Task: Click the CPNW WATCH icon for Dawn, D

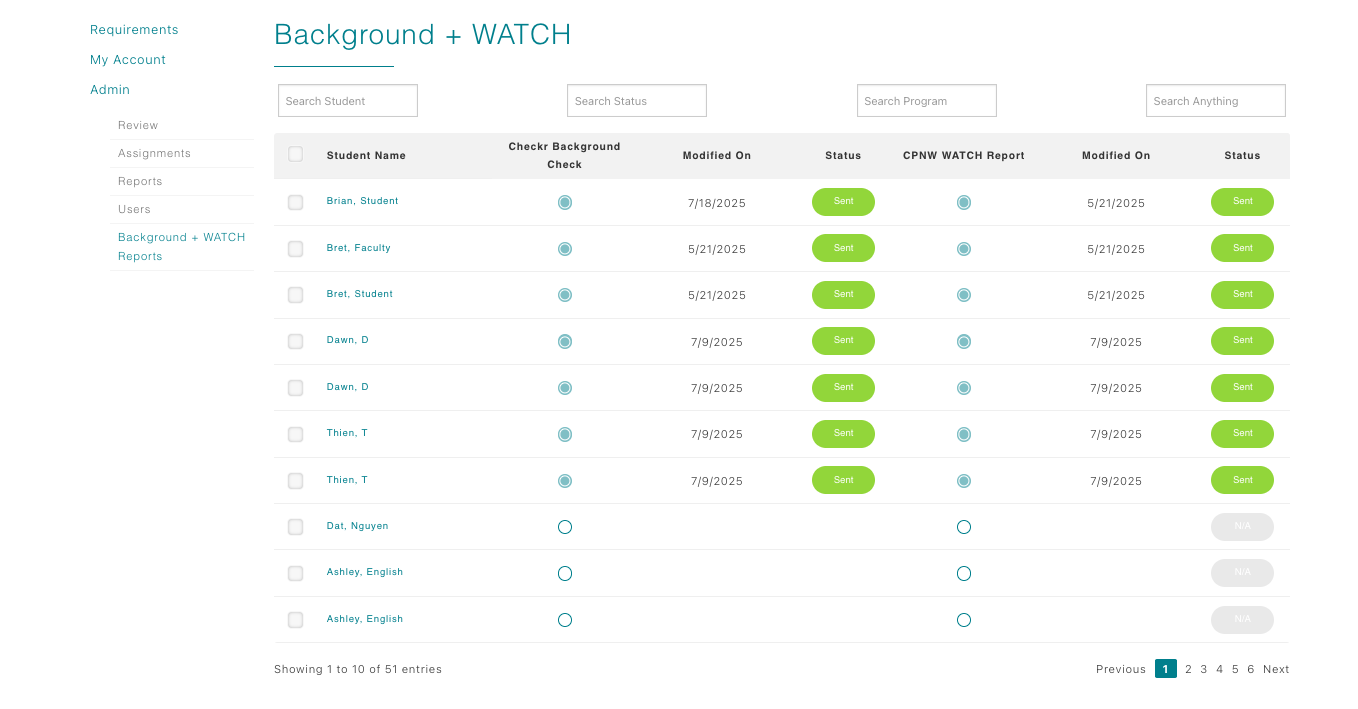Action: 963,341
